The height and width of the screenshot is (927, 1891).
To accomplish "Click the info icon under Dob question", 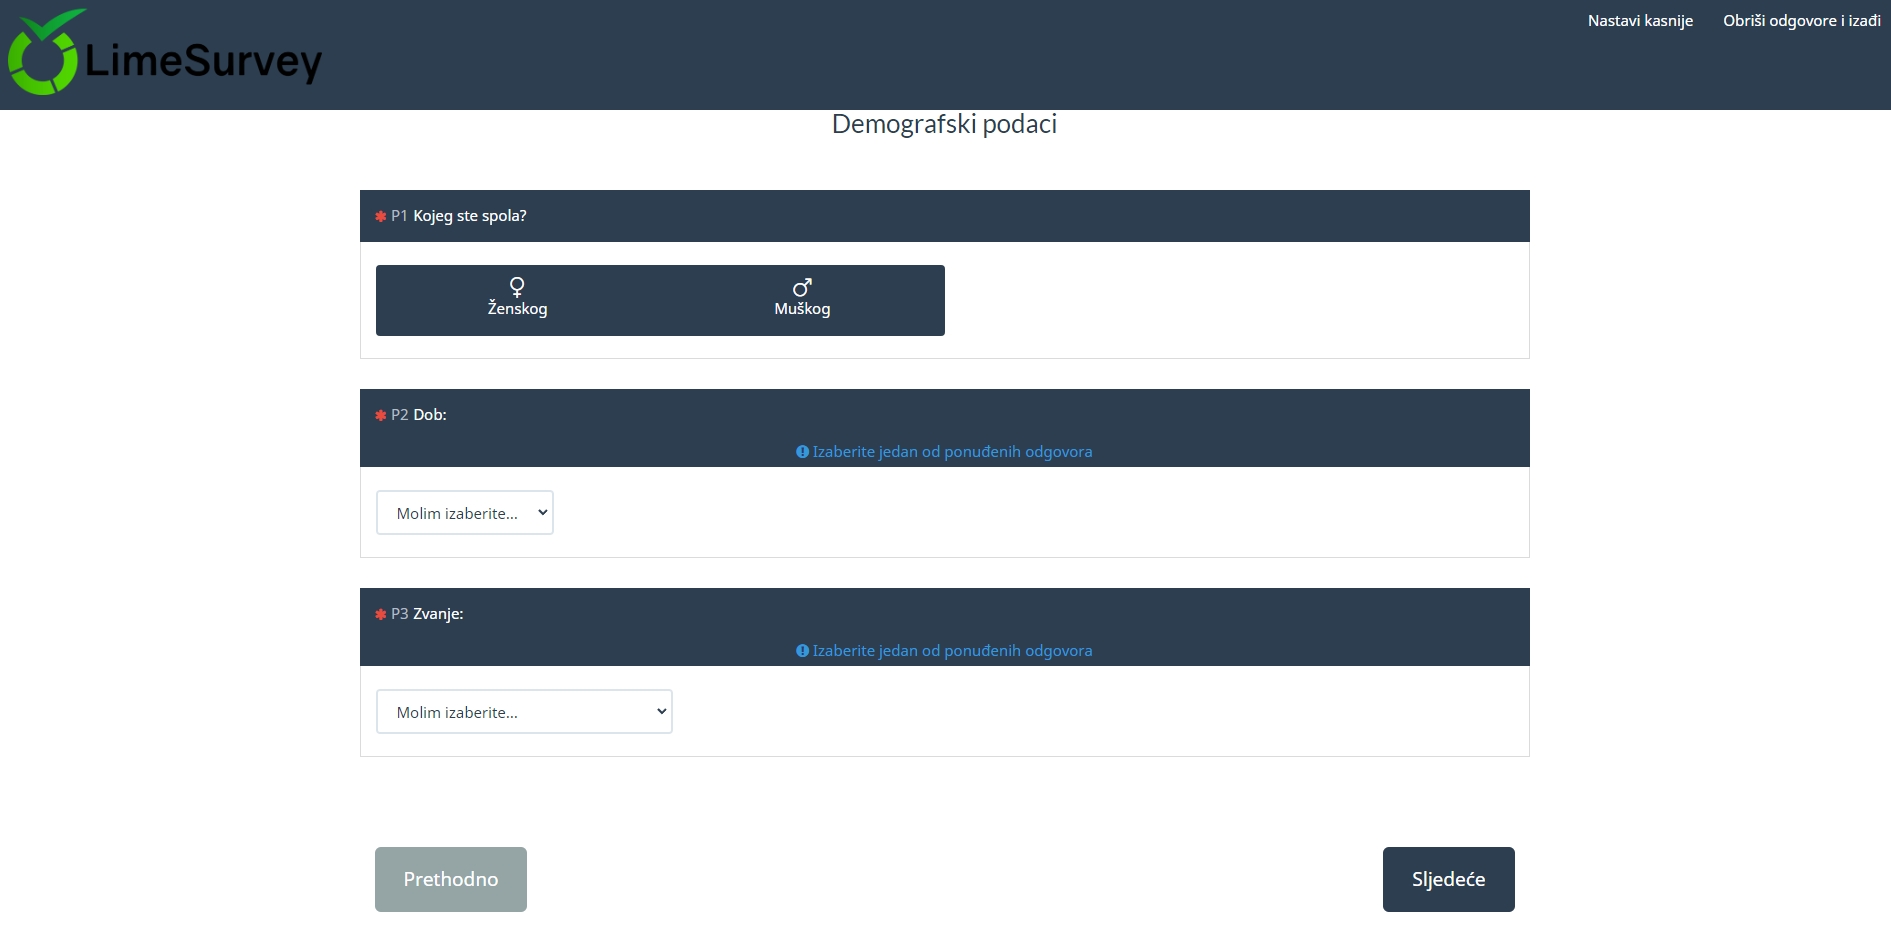I will (x=802, y=452).
